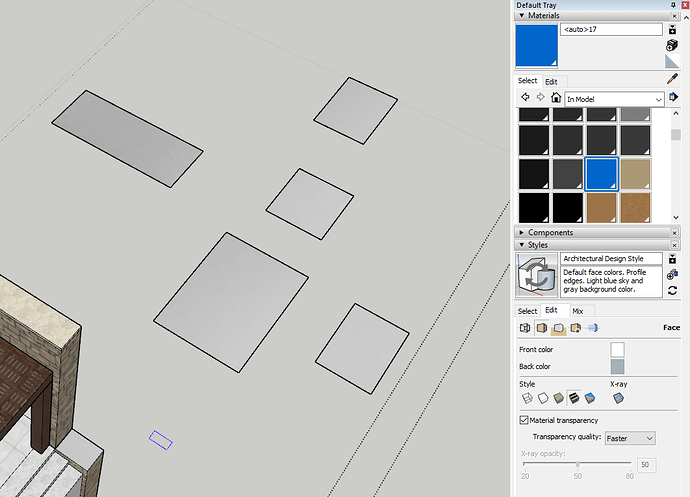Click Create new style icon
Image resolution: width=690 pixels, height=497 pixels.
672,275
